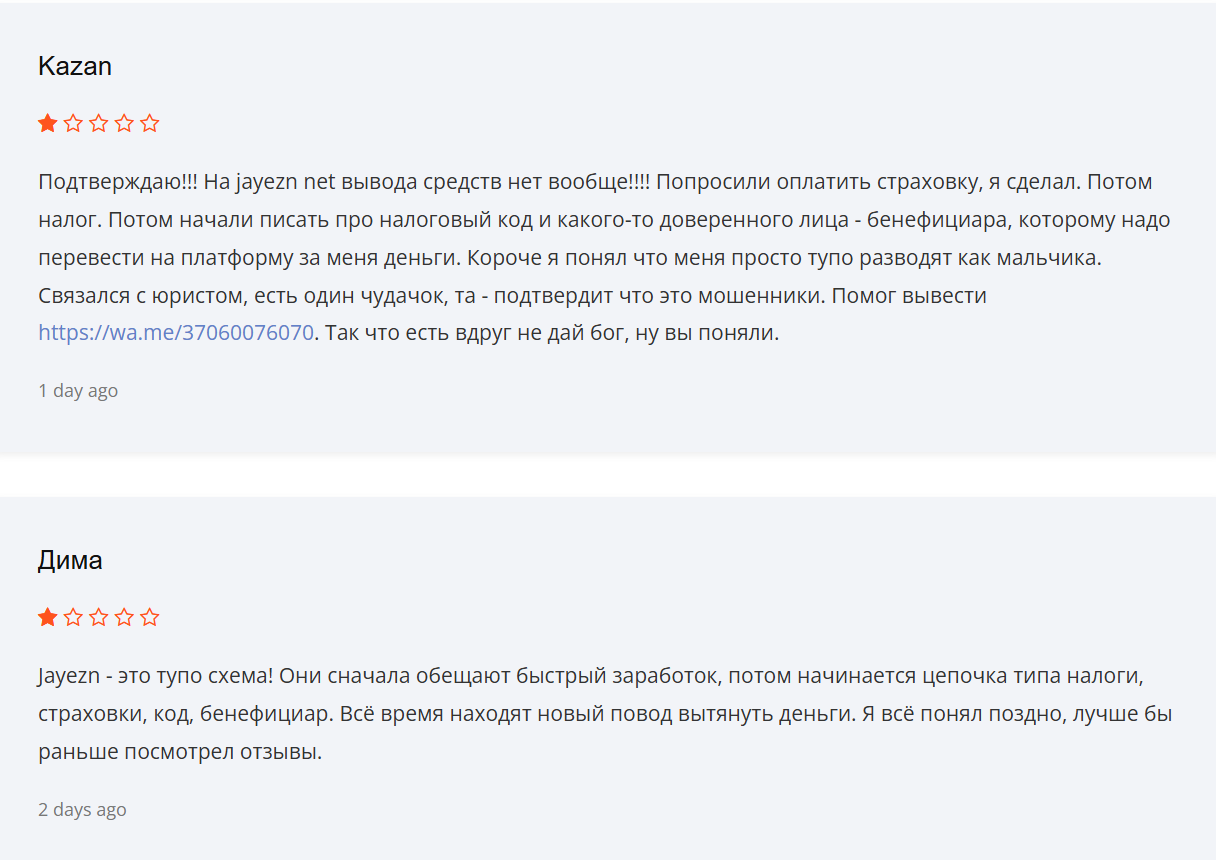Click the reviewer name Дима
Image resolution: width=1216 pixels, height=860 pixels.
[x=70, y=560]
